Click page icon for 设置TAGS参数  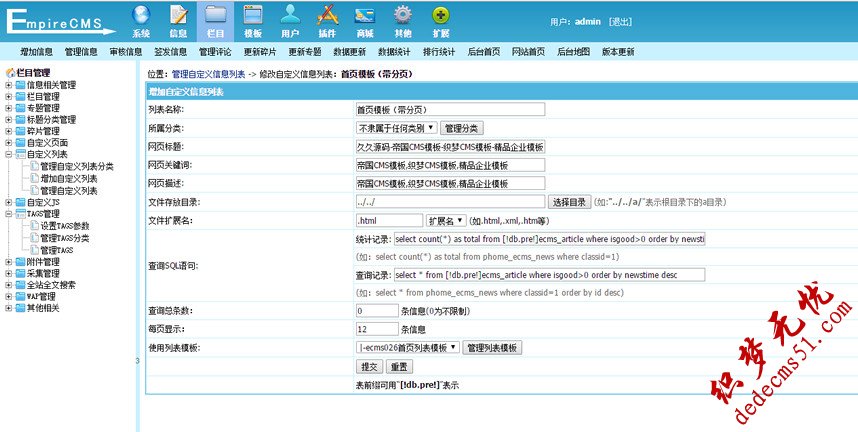click(x=34, y=226)
